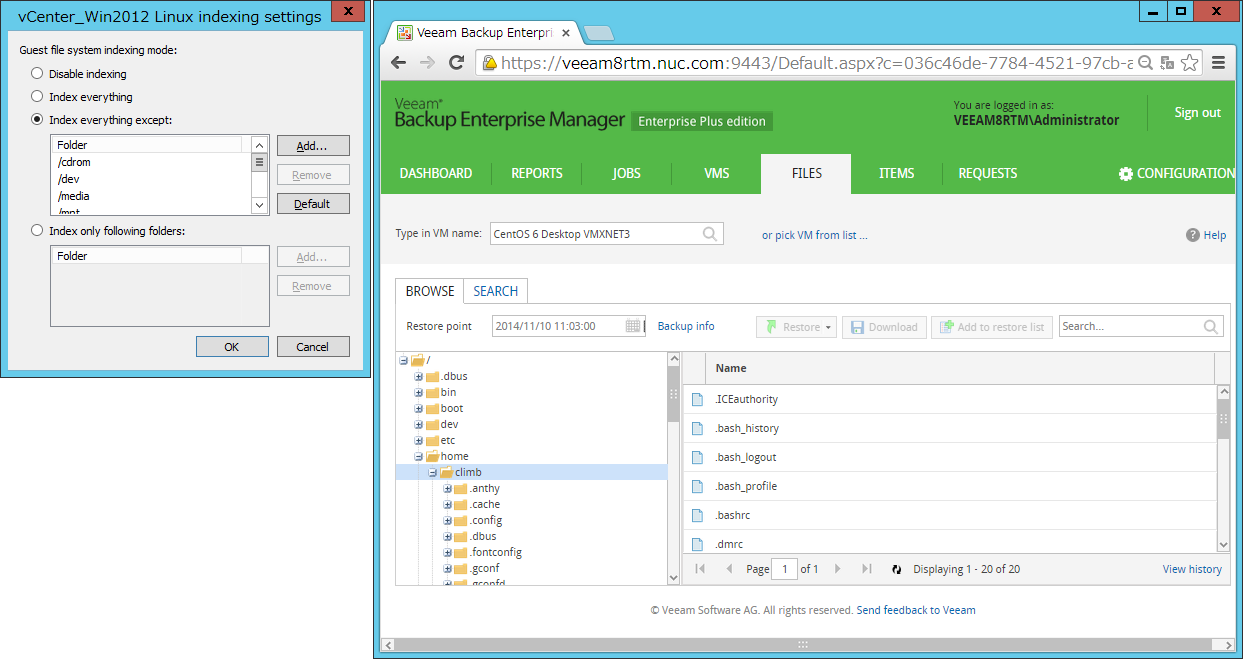Open the DASHBOARD tab

[436, 173]
